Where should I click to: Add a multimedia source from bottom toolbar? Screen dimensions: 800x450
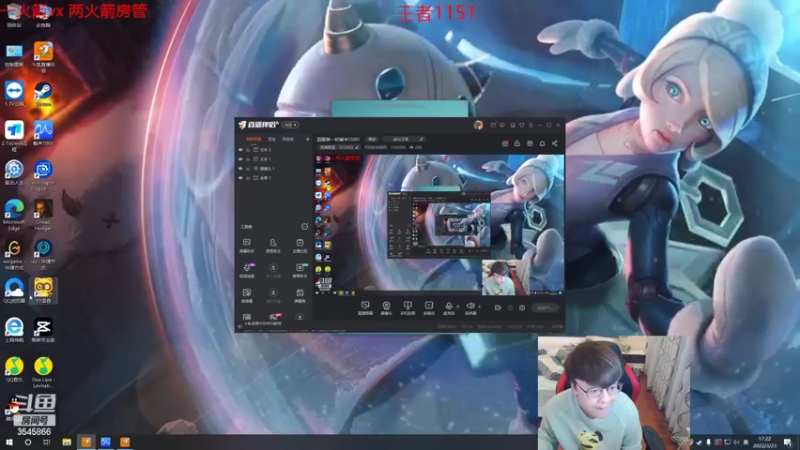click(x=429, y=308)
